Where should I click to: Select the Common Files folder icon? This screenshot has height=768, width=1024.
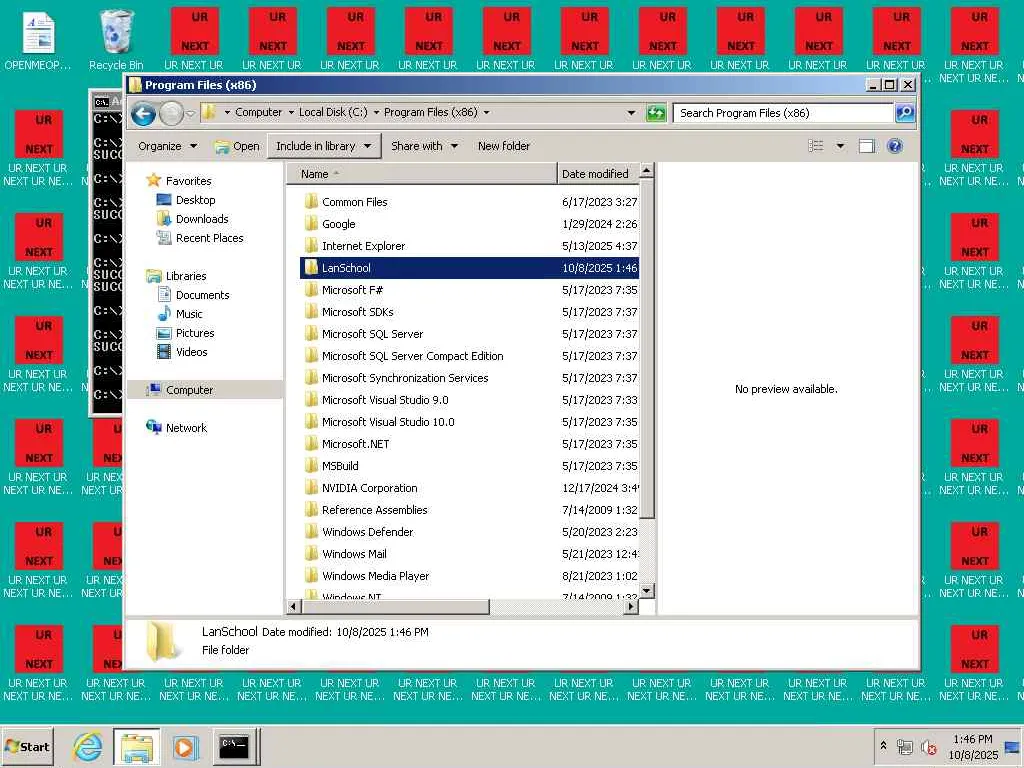(x=312, y=201)
